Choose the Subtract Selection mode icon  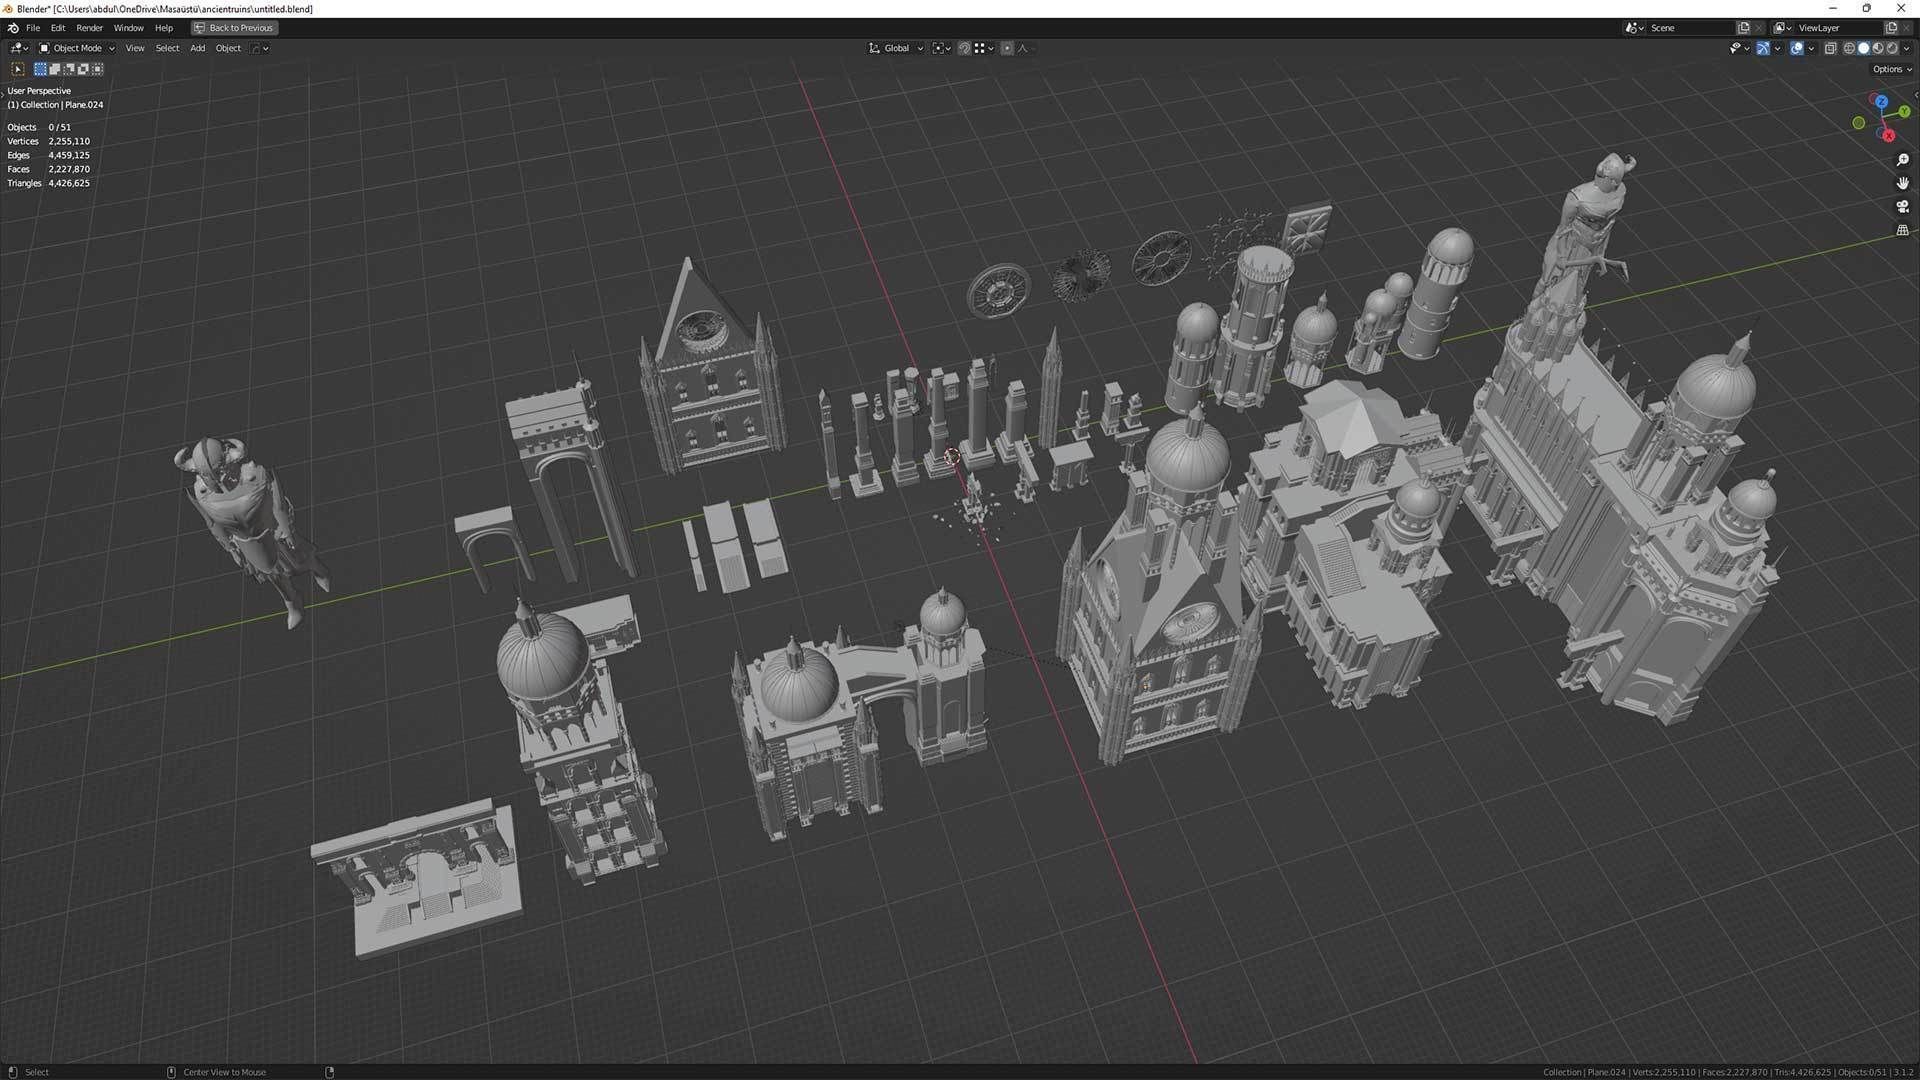[x=69, y=69]
